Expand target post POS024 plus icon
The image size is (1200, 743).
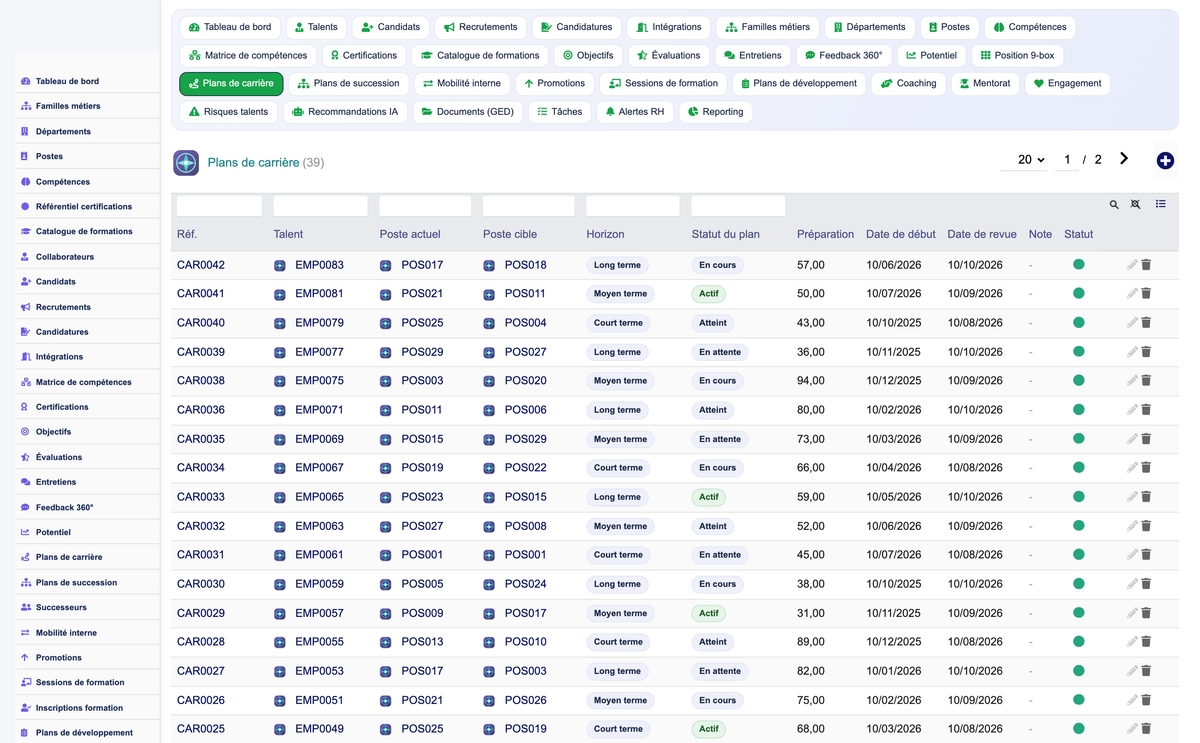(x=489, y=585)
